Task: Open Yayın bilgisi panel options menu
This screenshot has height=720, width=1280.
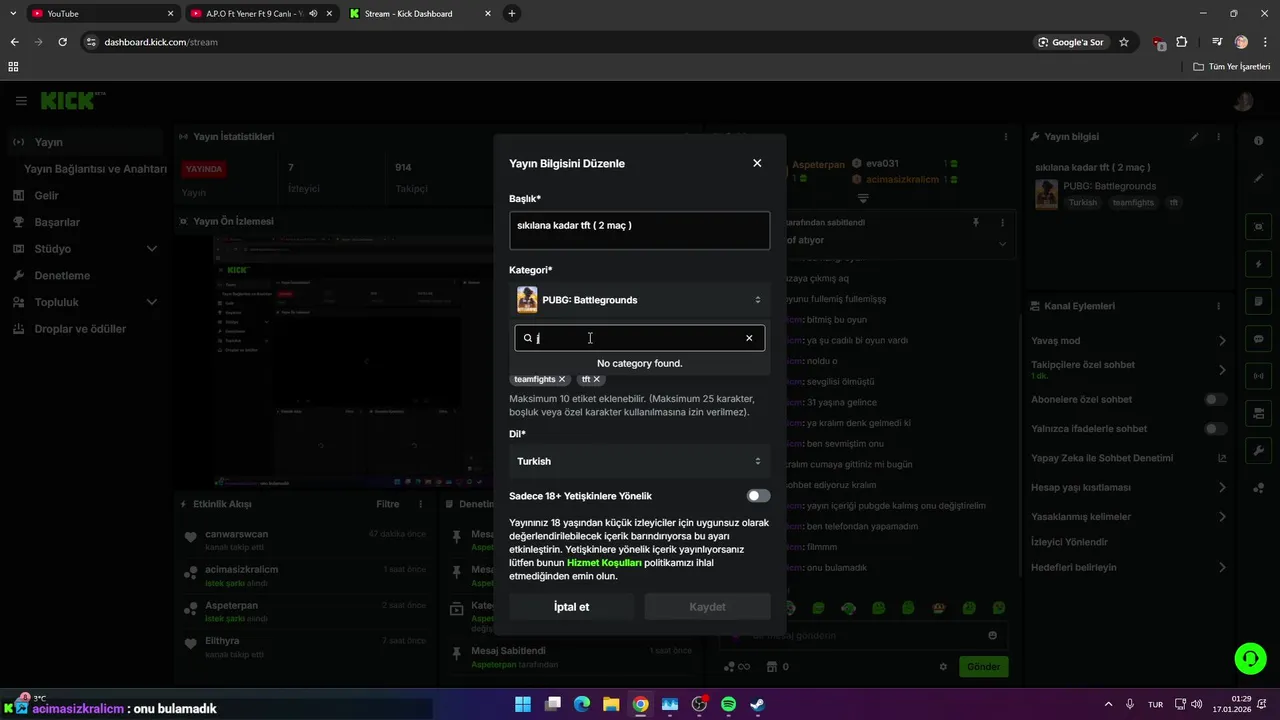Action: coord(1218,137)
